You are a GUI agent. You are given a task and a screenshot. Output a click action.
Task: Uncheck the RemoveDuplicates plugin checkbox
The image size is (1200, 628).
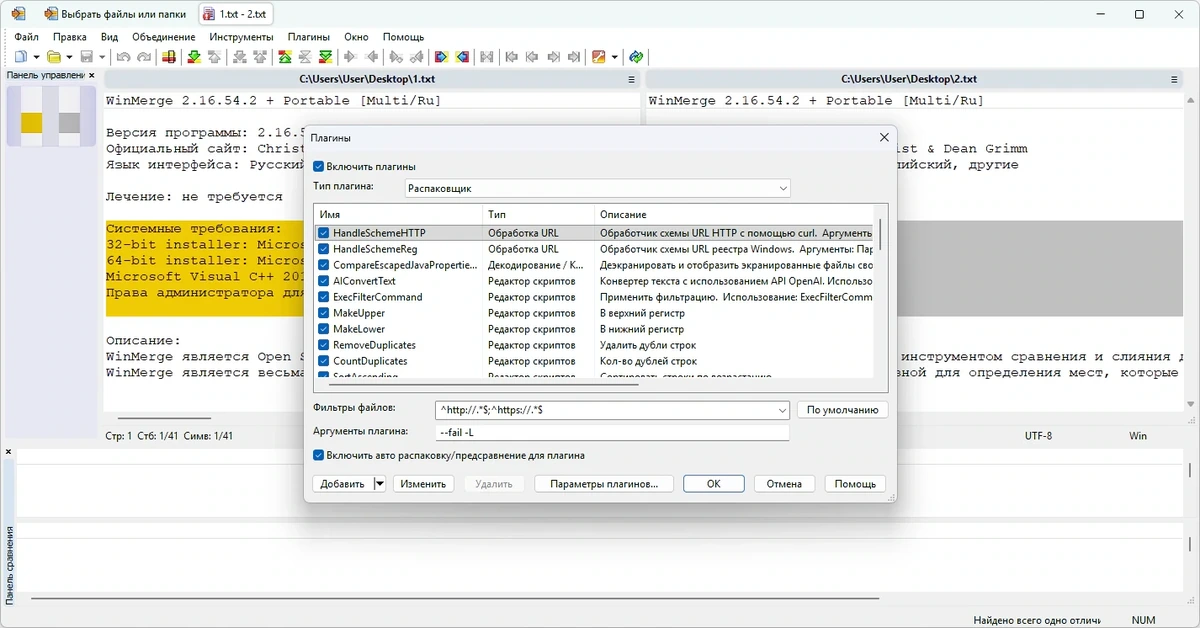(x=324, y=345)
